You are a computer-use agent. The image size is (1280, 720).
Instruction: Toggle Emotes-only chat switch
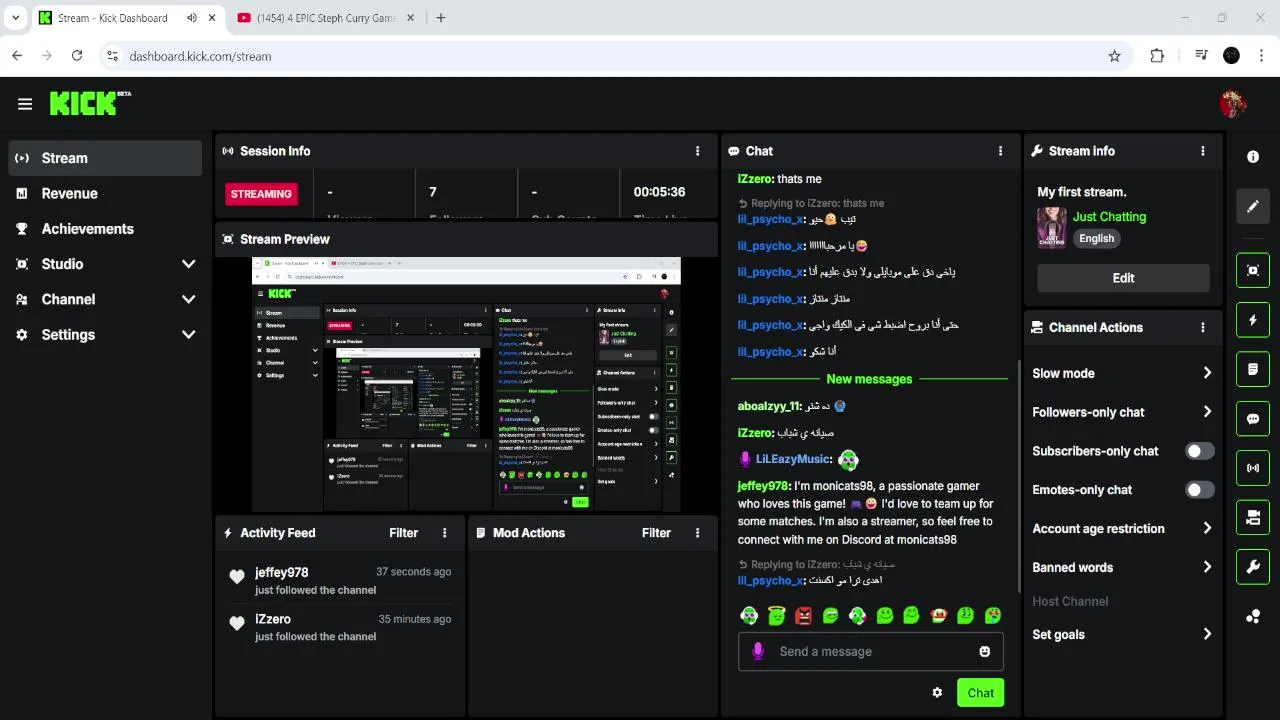(x=1199, y=490)
